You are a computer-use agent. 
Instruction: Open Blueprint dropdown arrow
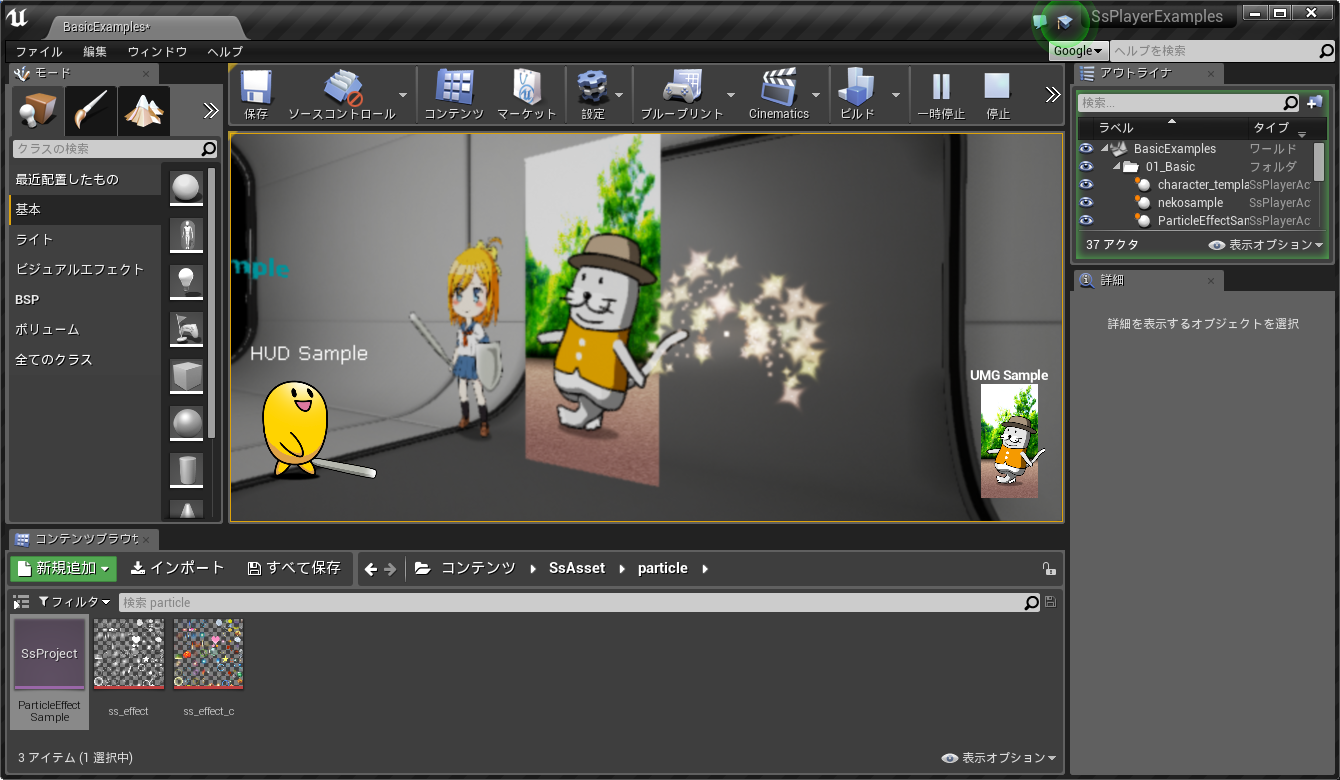click(x=731, y=95)
